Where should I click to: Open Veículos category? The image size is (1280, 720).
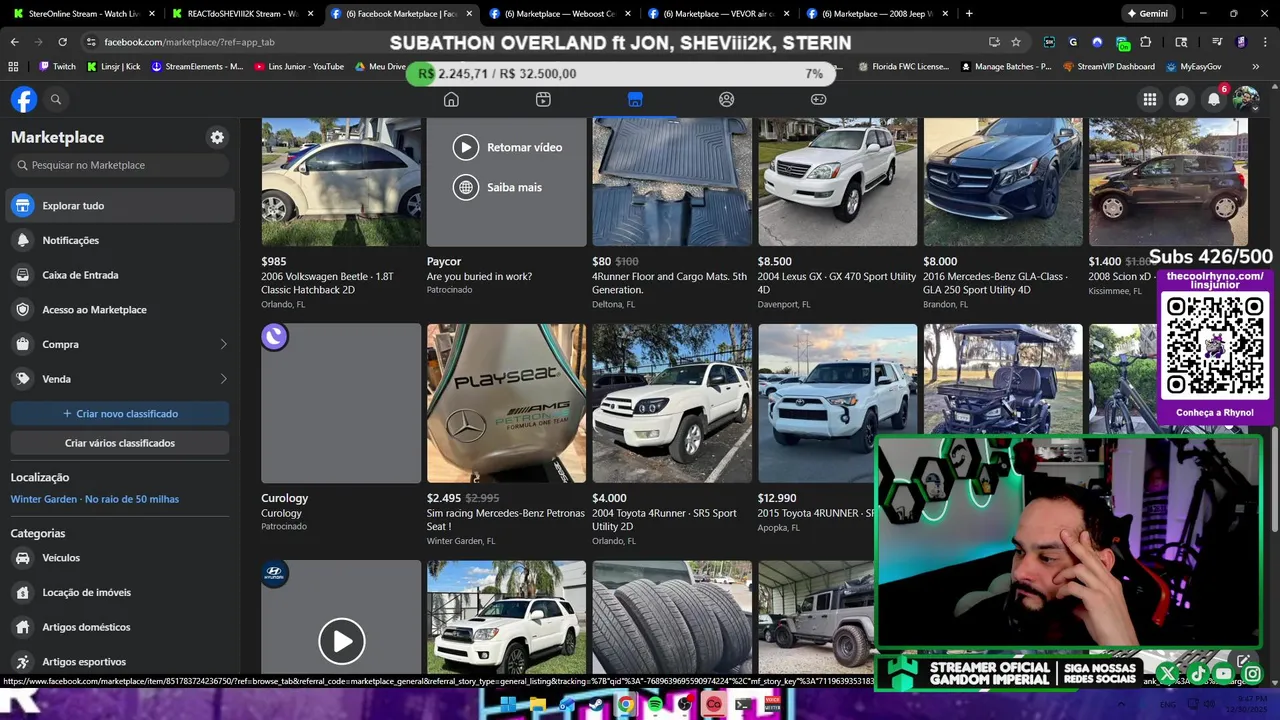click(120, 558)
